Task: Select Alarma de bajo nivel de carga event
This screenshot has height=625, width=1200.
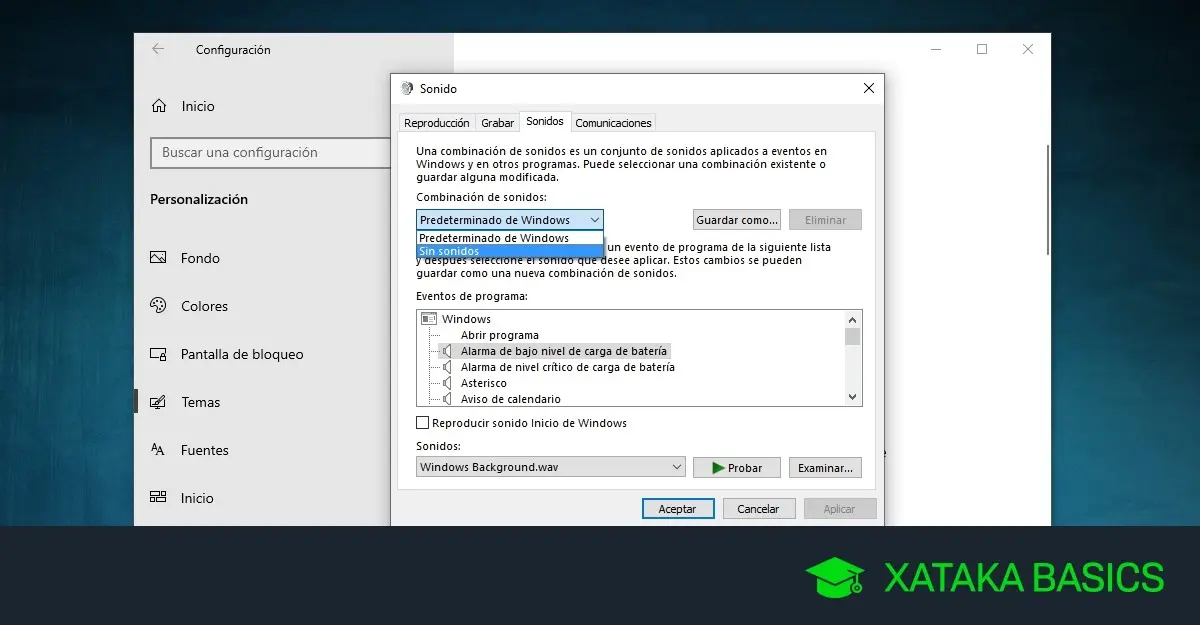Action: point(564,351)
